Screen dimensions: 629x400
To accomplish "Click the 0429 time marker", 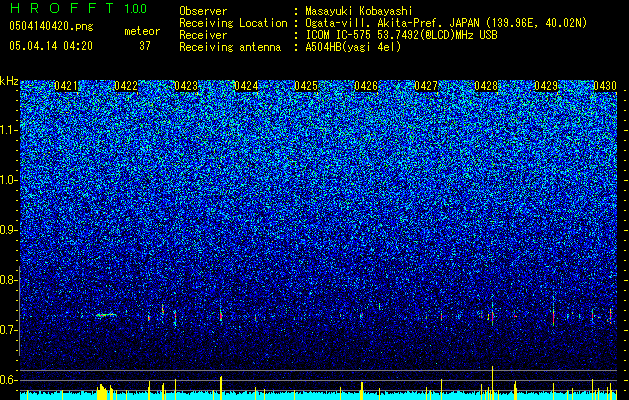I will (x=546, y=86).
